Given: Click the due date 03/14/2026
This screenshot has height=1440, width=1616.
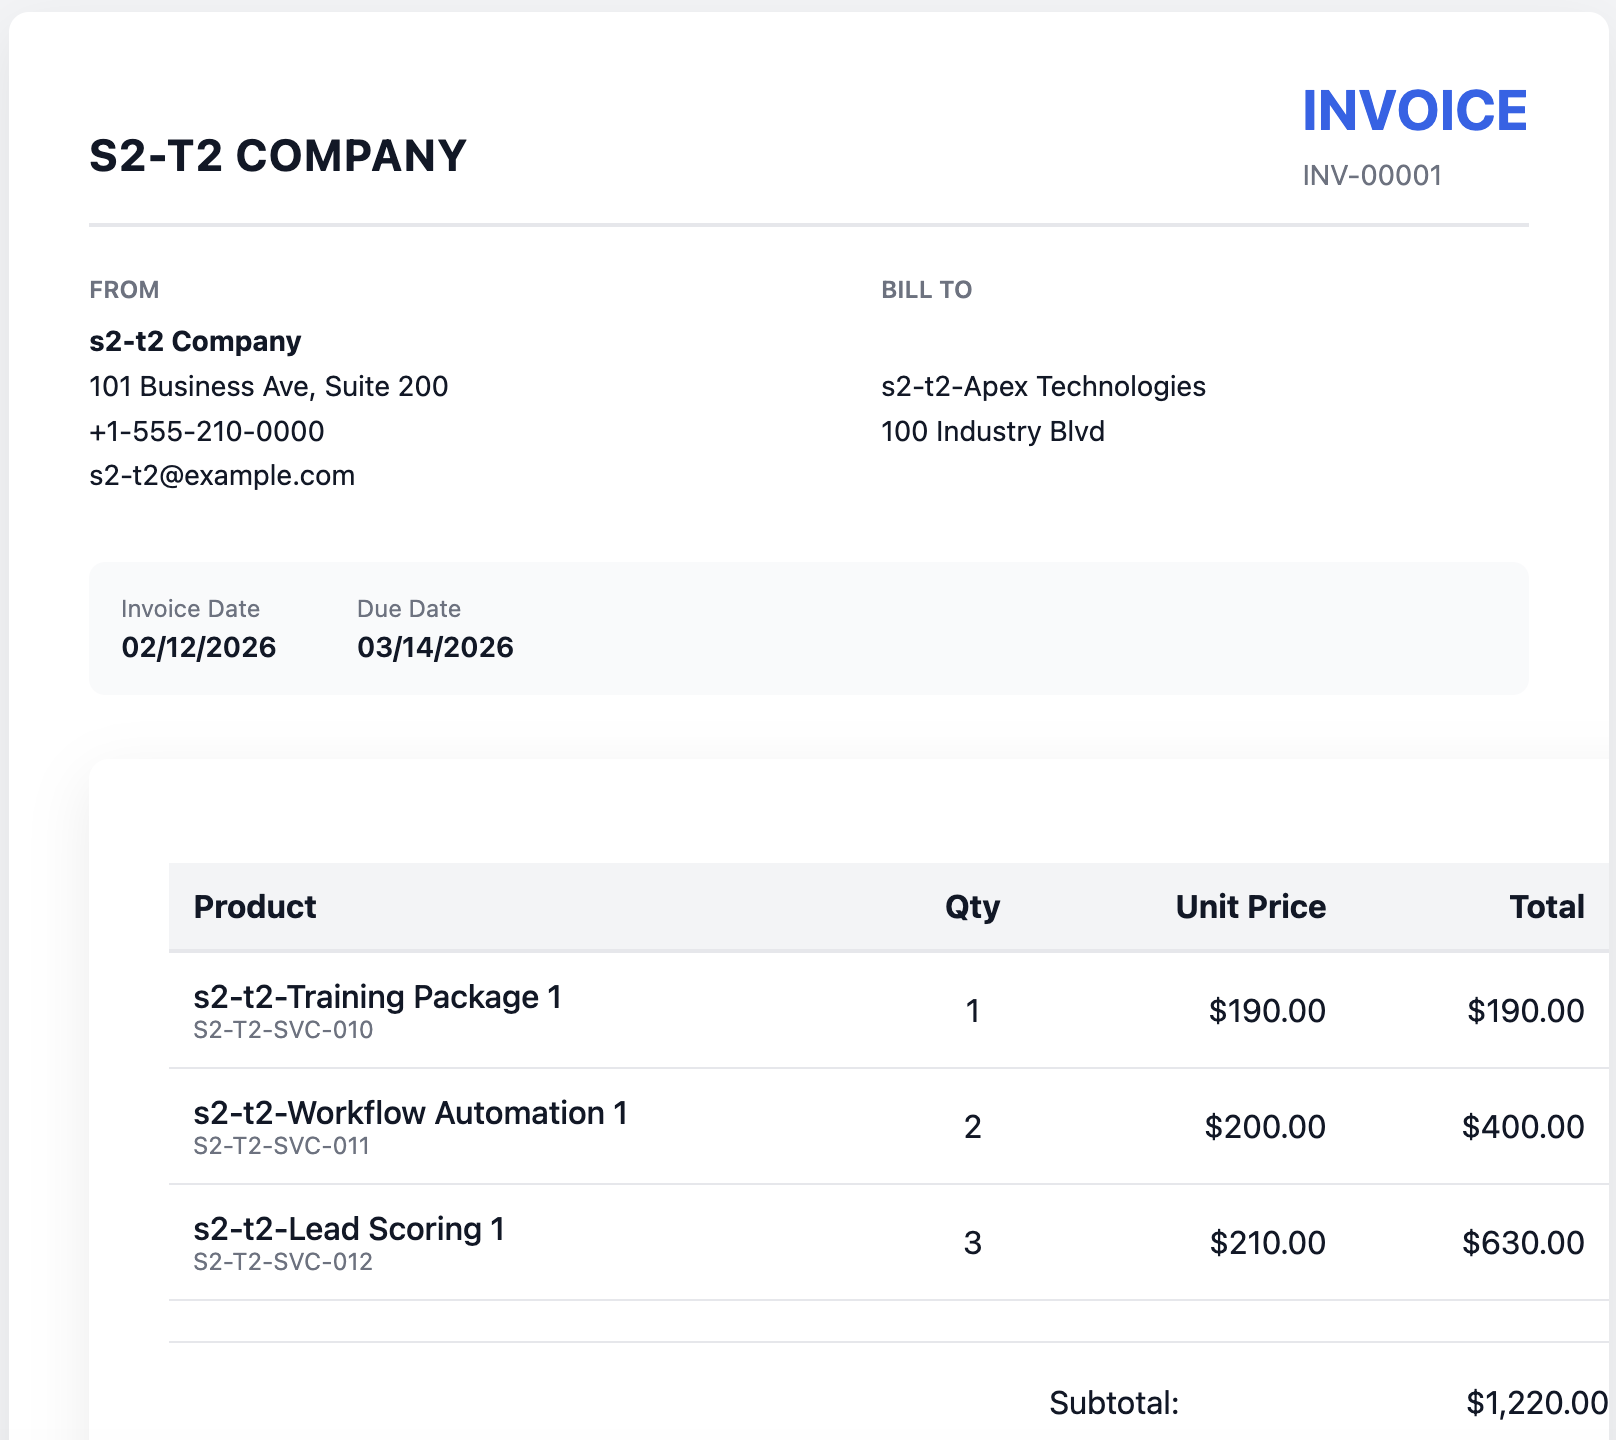Looking at the screenshot, I should click(435, 648).
